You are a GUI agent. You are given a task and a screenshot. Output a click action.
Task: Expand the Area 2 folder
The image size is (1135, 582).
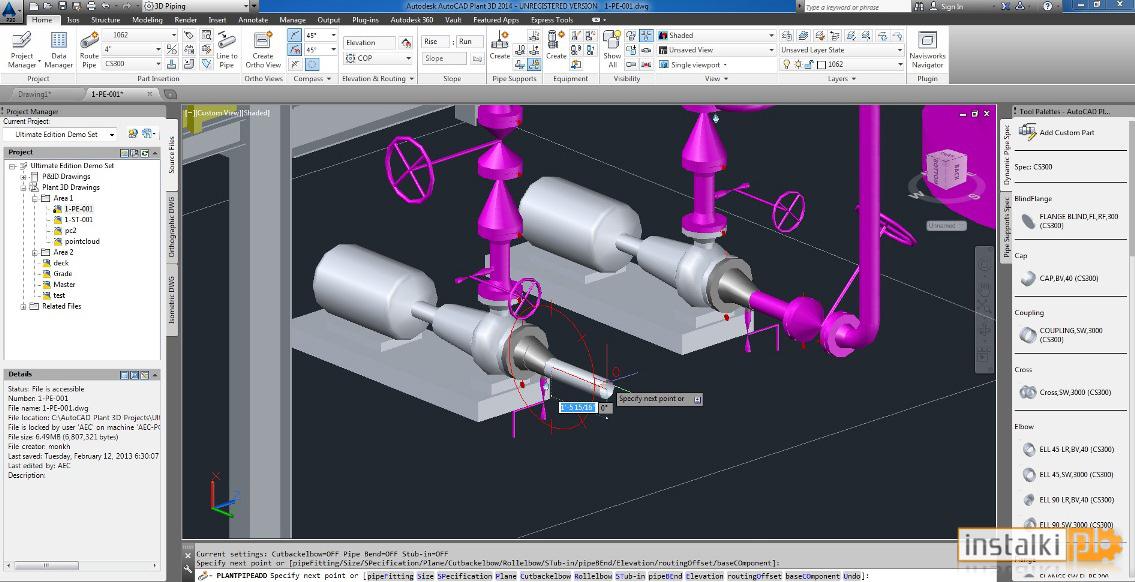coord(34,252)
